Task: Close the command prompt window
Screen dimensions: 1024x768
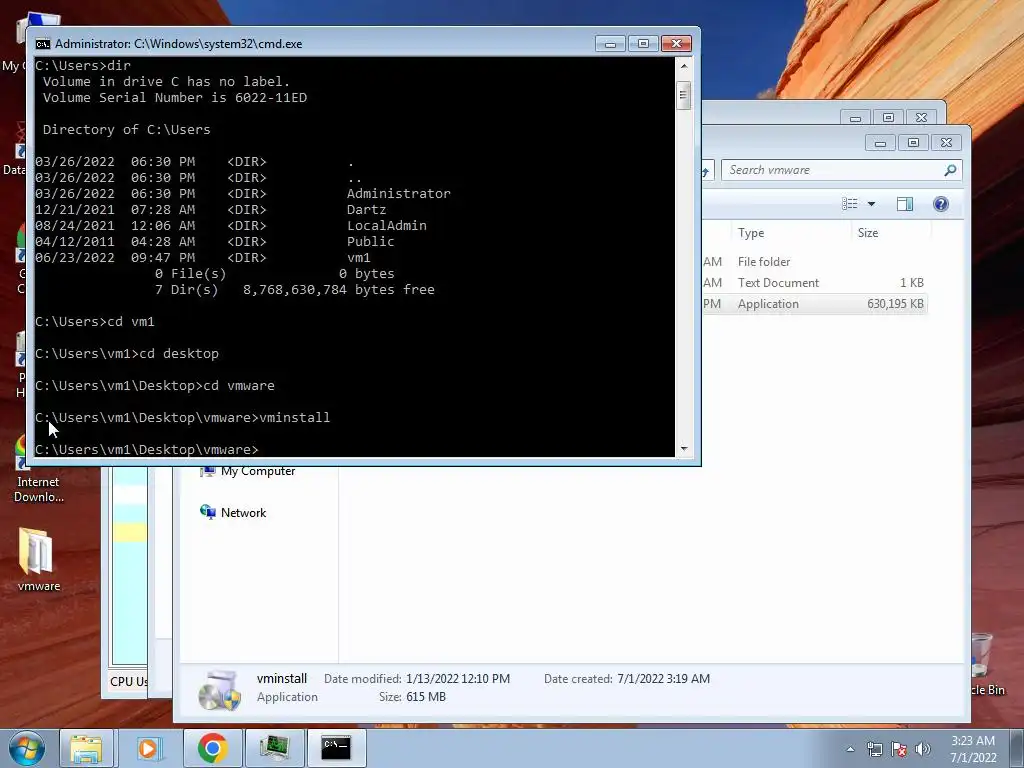Action: tap(677, 44)
